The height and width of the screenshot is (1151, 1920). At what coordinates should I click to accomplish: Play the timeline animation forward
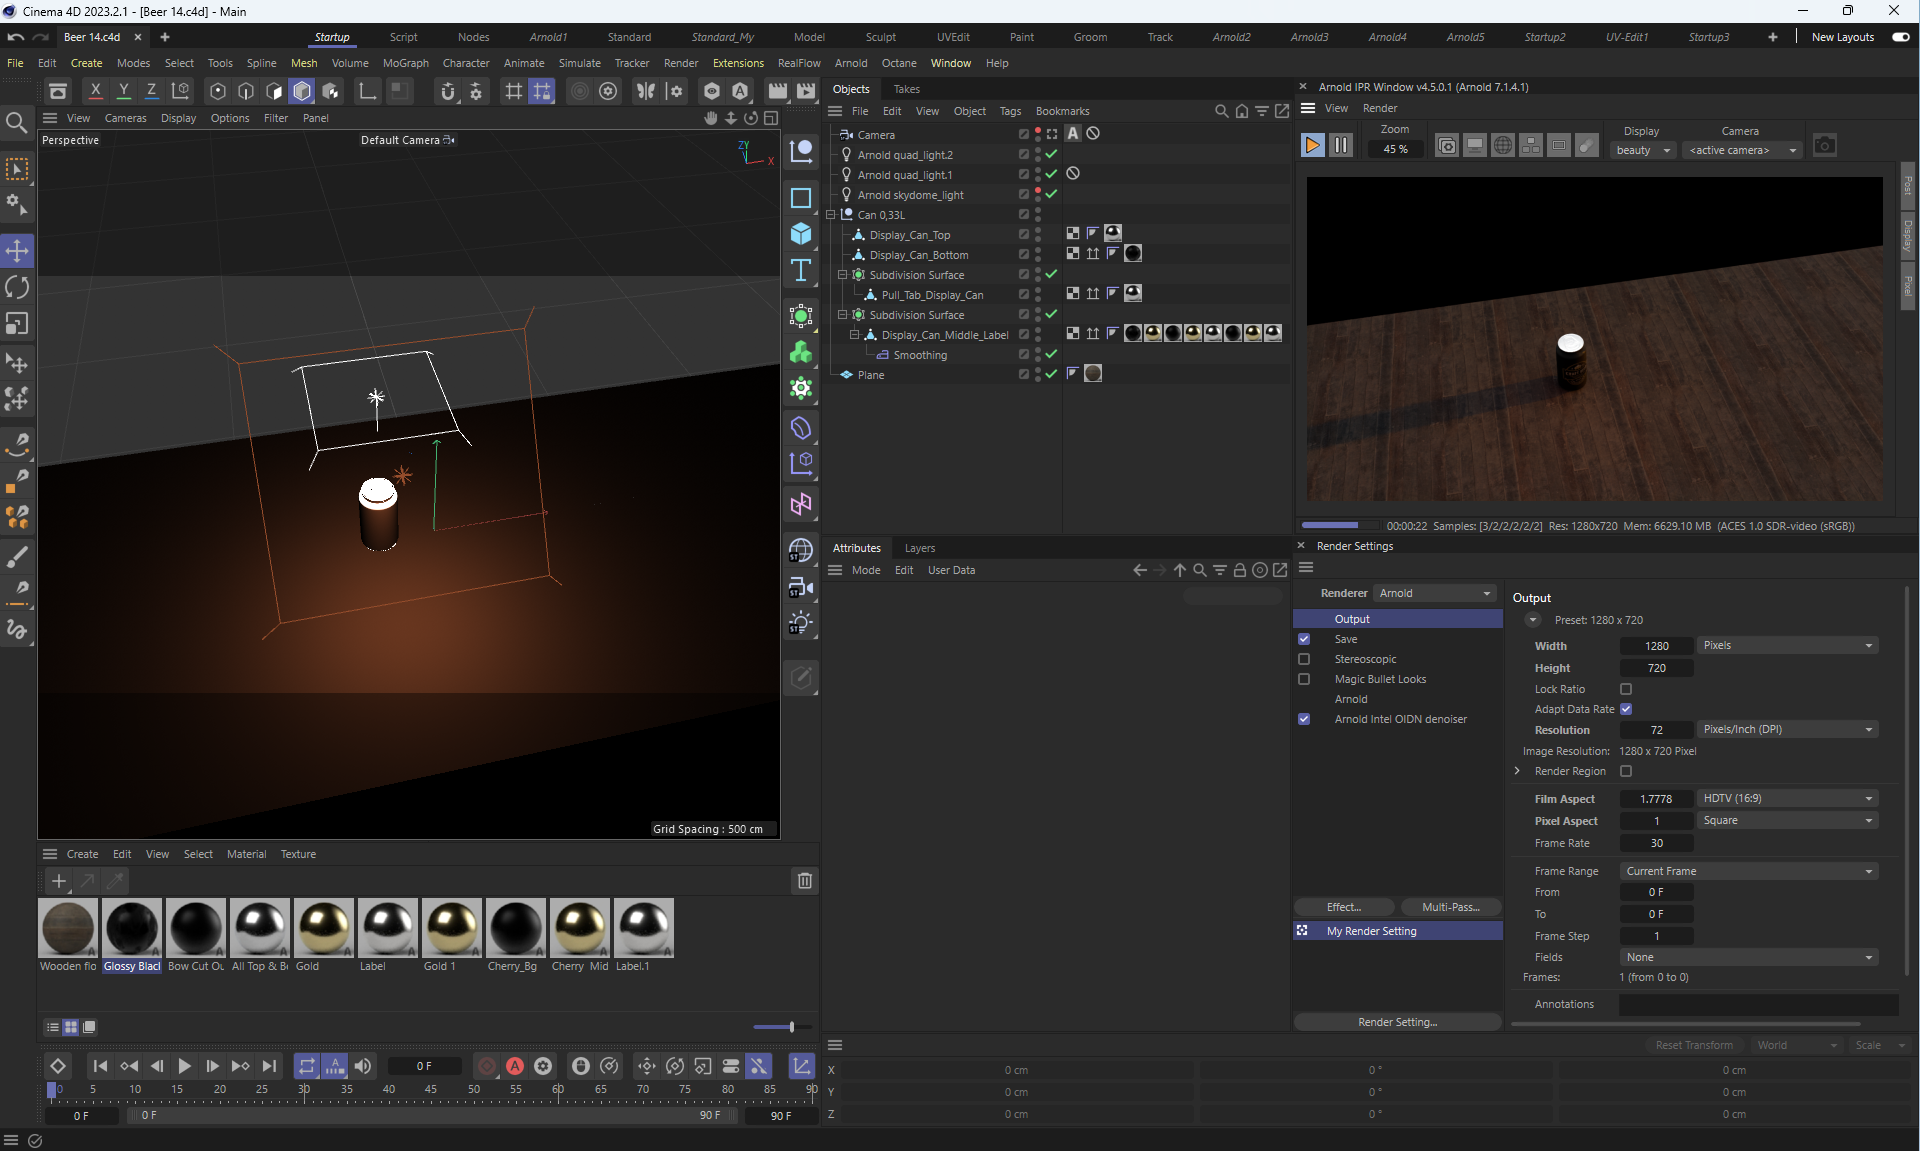click(x=184, y=1066)
